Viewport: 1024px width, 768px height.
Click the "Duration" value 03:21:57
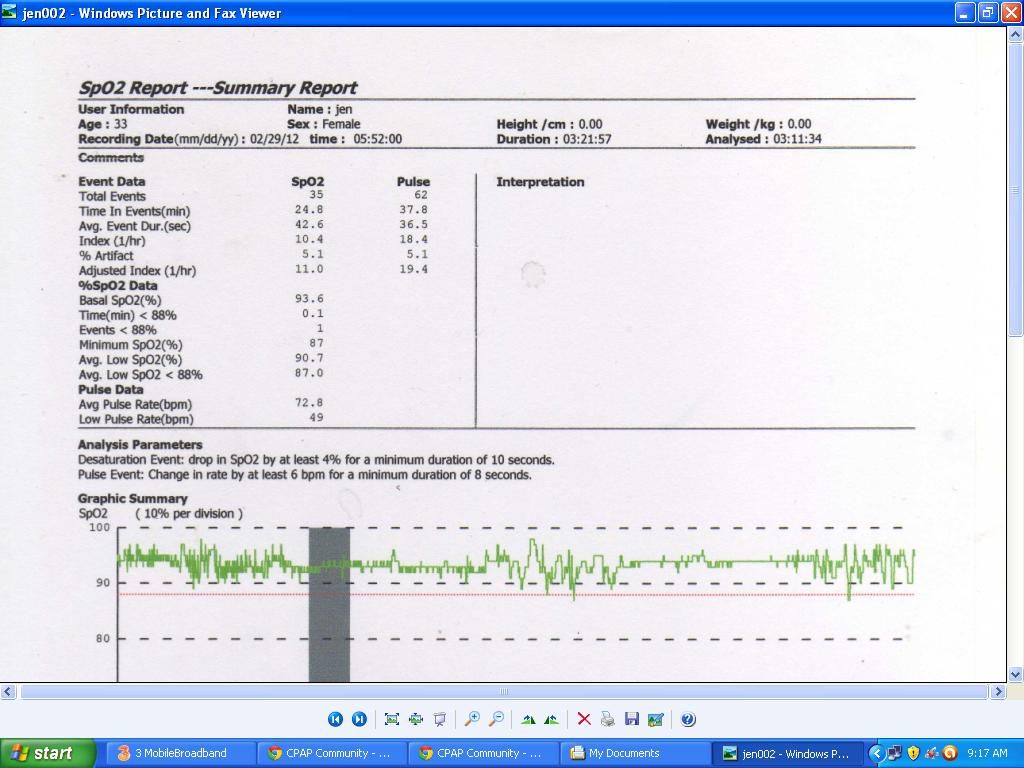coord(586,139)
